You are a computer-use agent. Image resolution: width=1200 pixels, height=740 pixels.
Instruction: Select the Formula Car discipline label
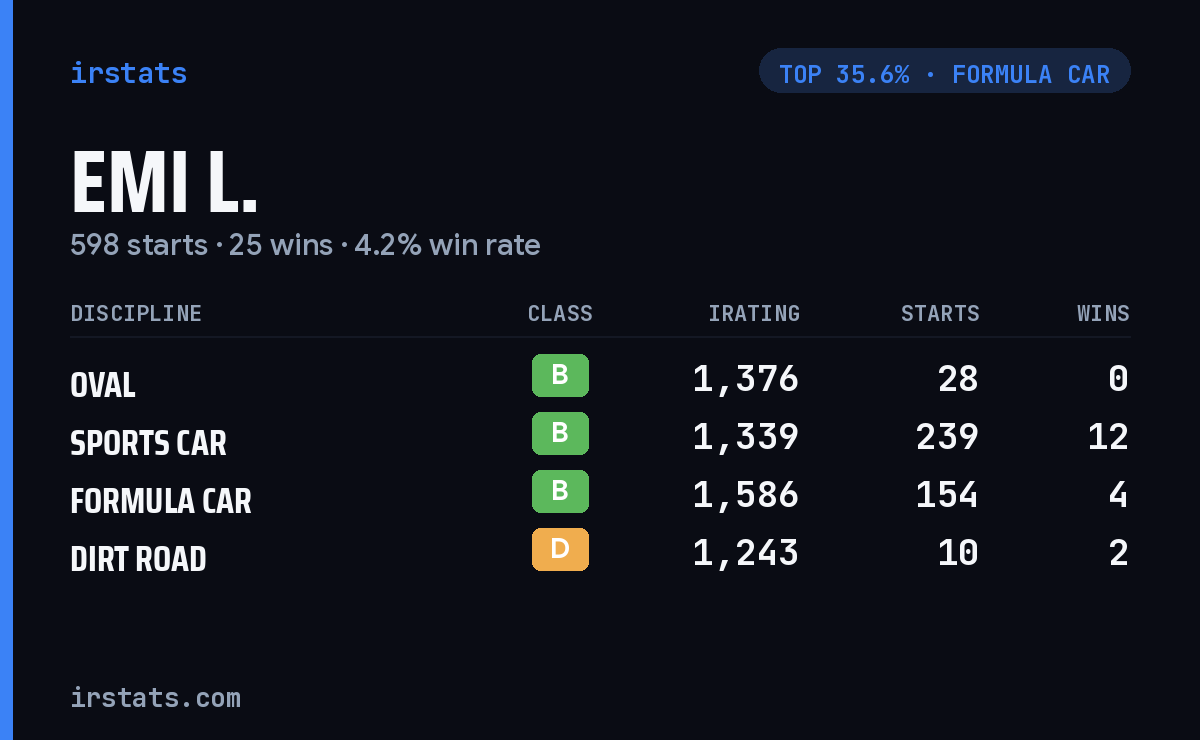click(161, 501)
